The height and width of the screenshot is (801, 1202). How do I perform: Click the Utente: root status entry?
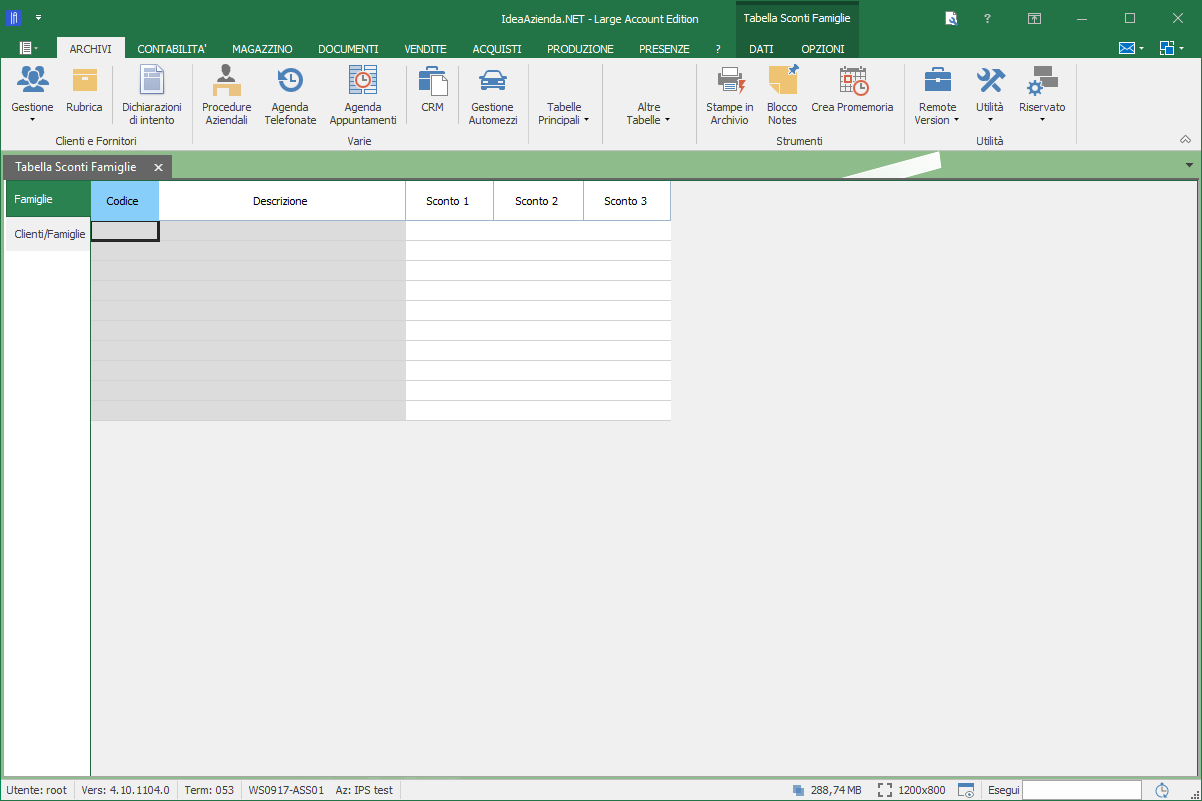[37, 790]
